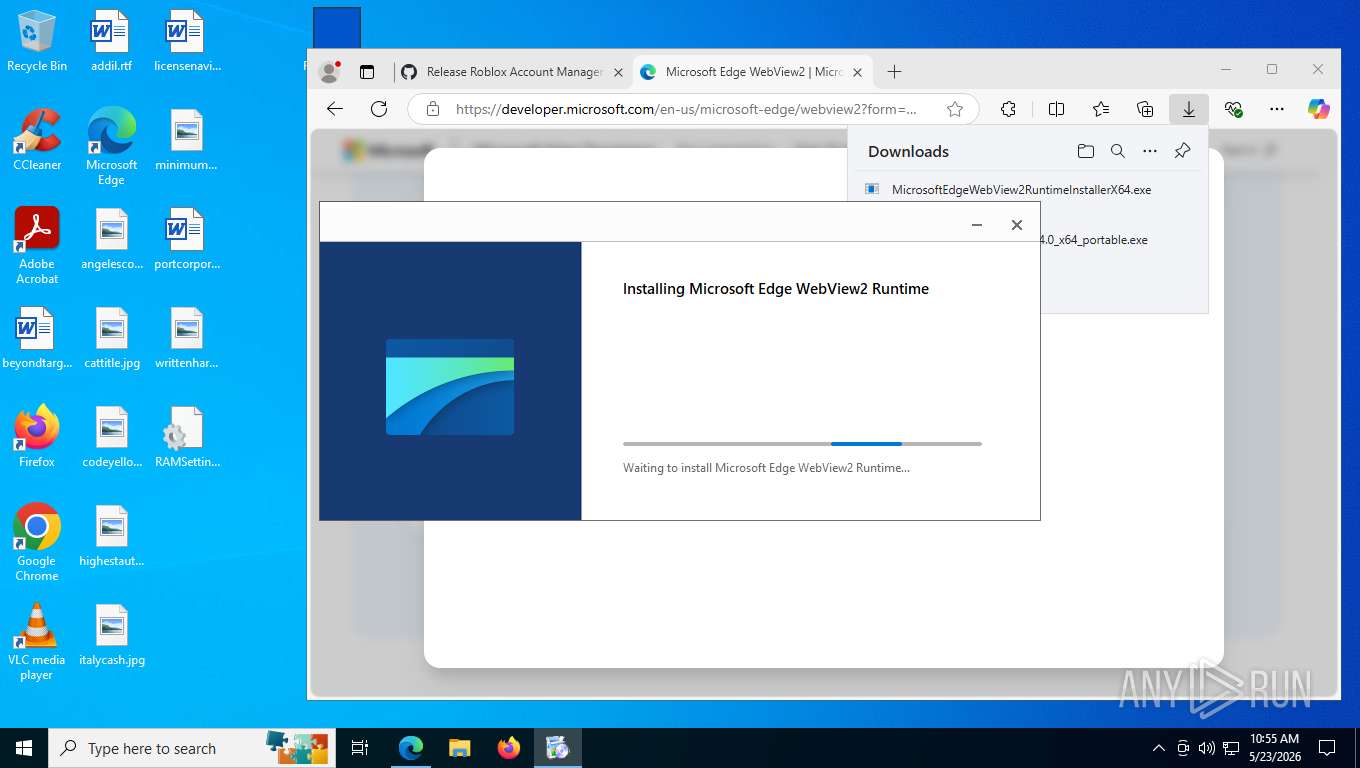Open Browser essentials heart icon
The width and height of the screenshot is (1360, 768).
click(x=1233, y=109)
